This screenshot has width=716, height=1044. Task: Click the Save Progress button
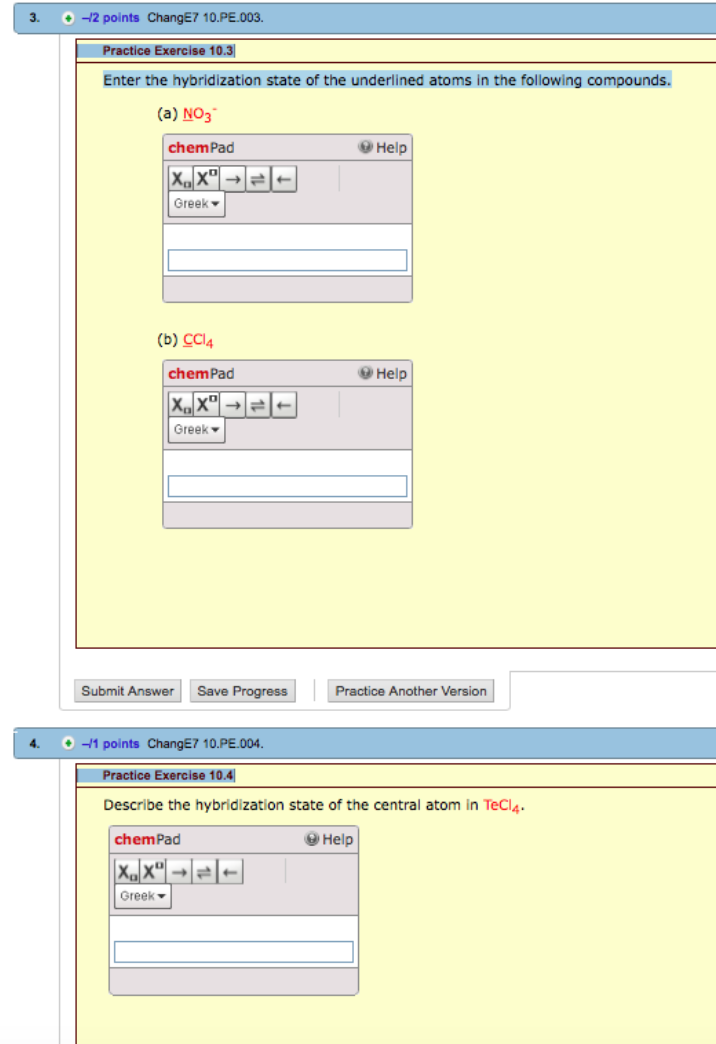coord(242,691)
